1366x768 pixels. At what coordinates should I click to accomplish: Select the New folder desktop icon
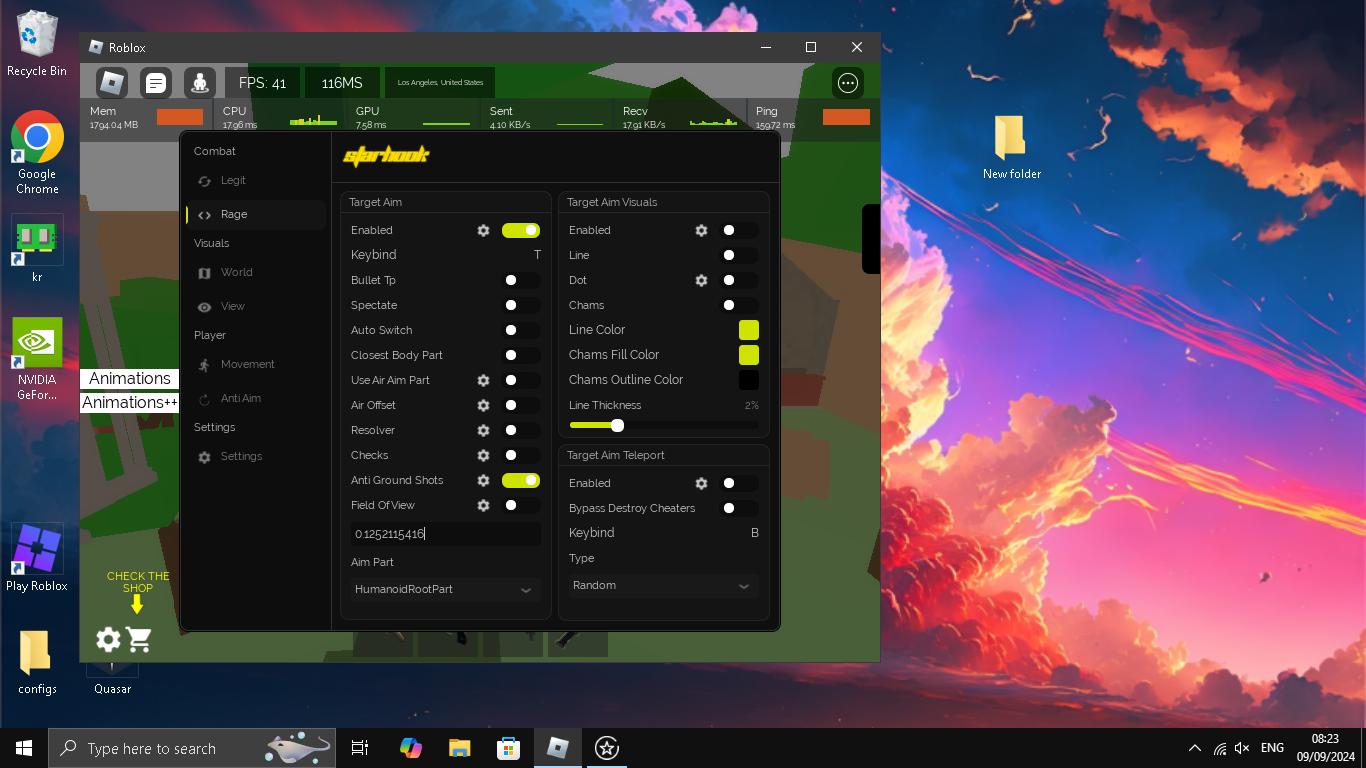point(1011,147)
